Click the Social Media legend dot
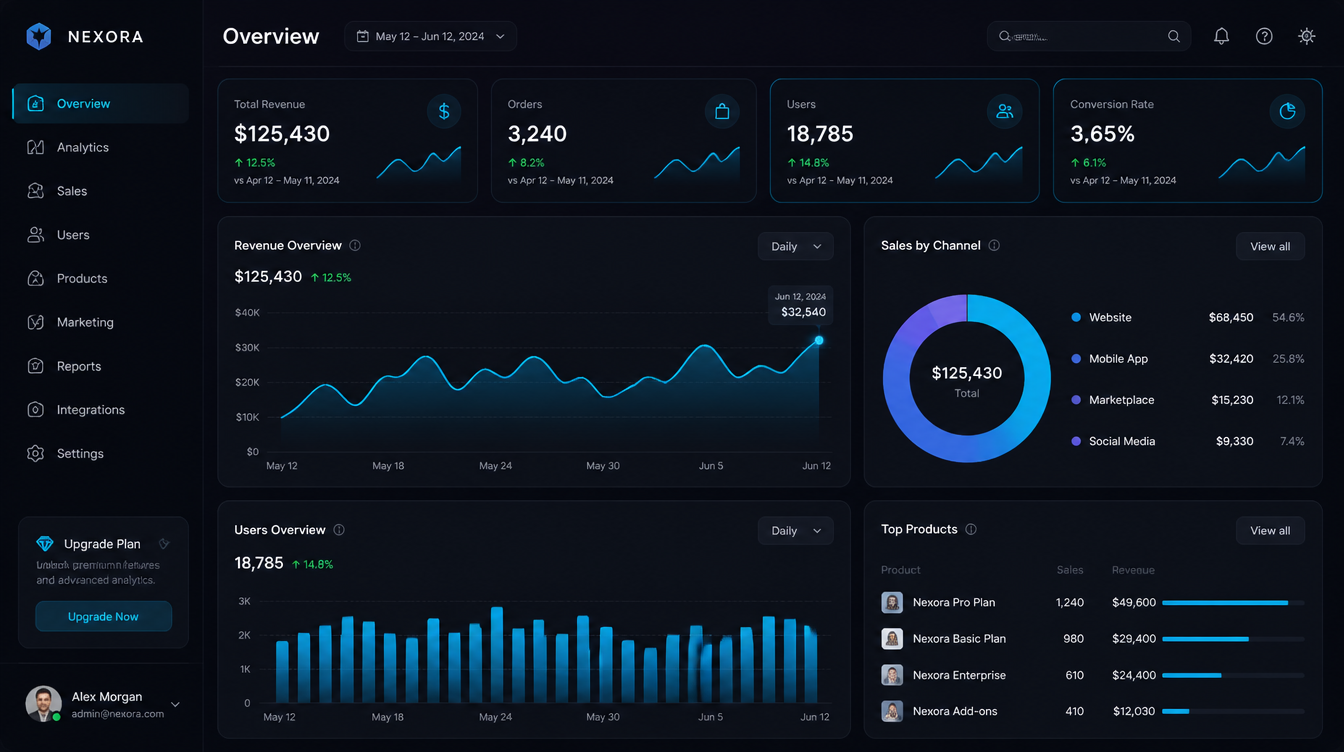1344x752 pixels. pos(1076,441)
